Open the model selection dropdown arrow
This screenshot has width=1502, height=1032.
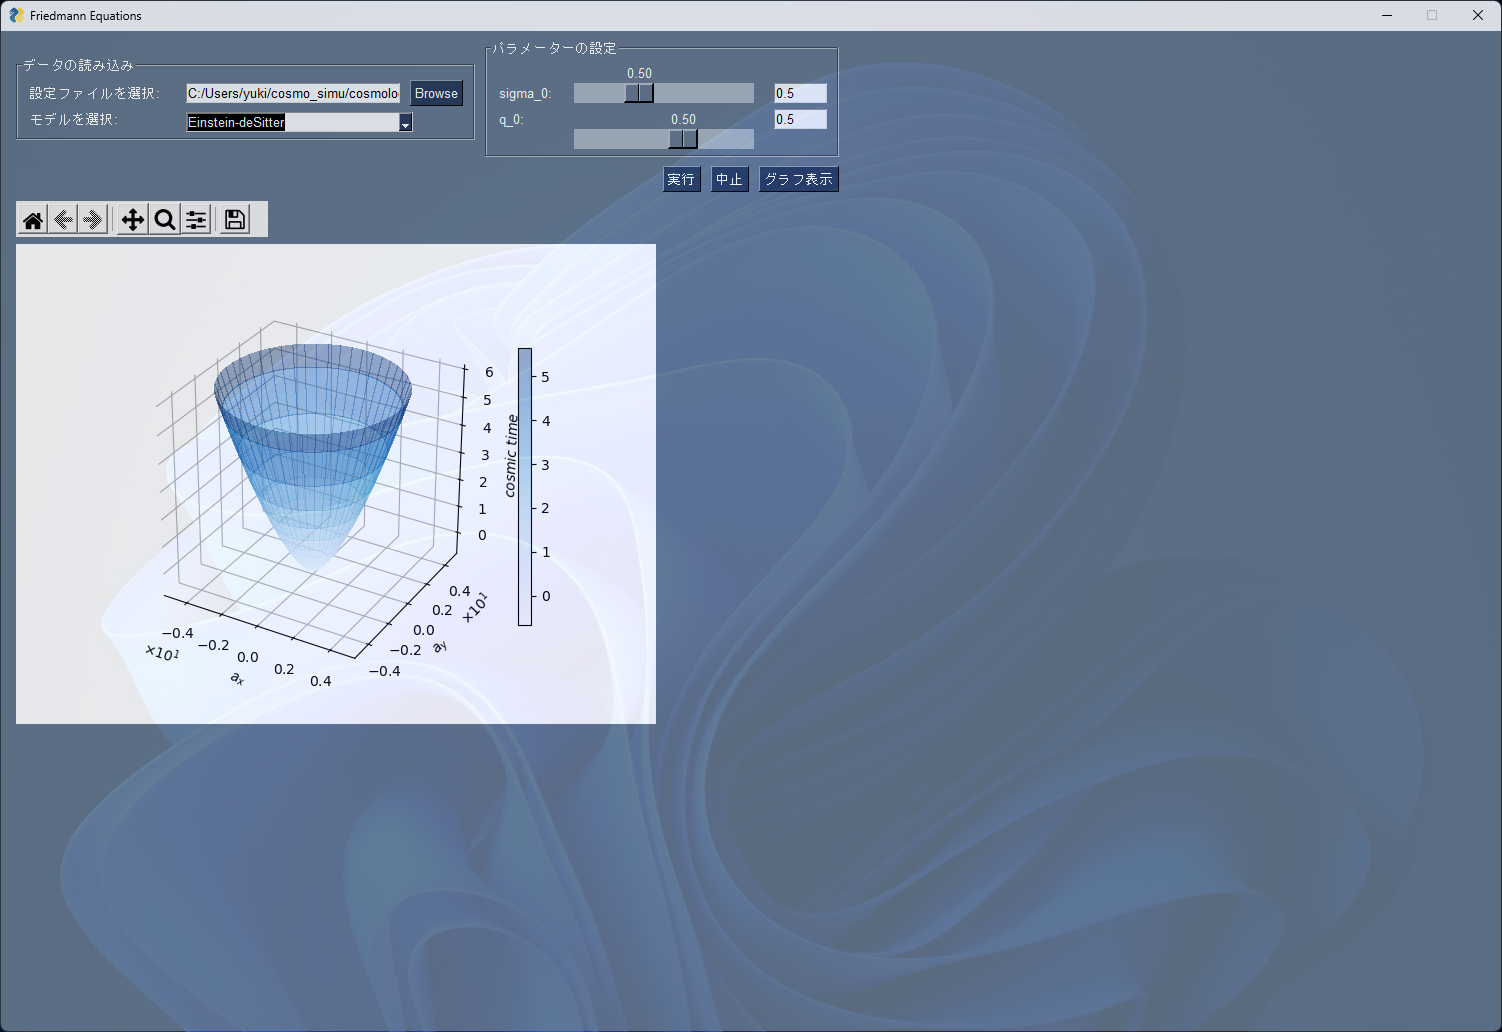click(x=404, y=122)
